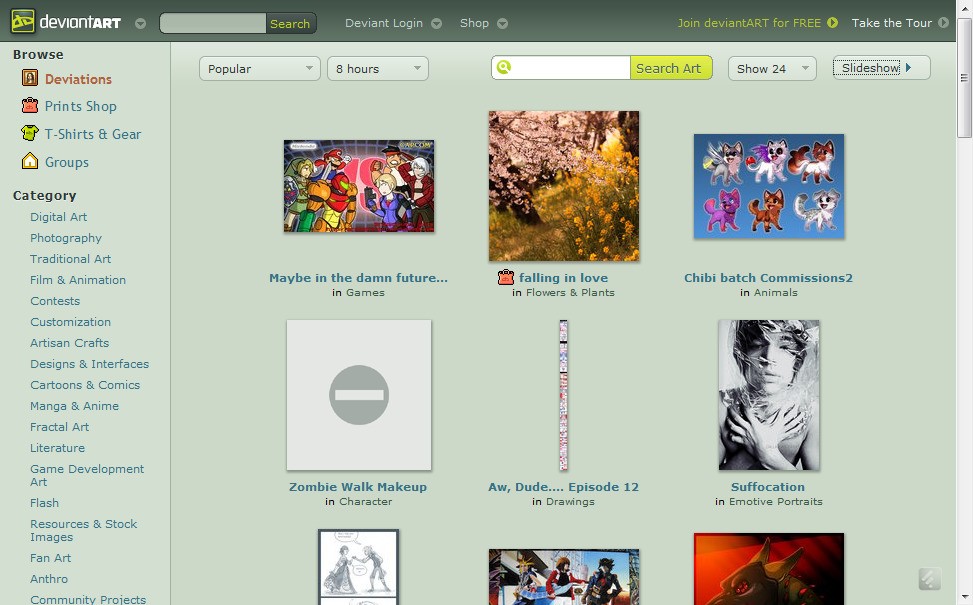Select the Artisan Crafts category
973x605 pixels.
click(70, 343)
